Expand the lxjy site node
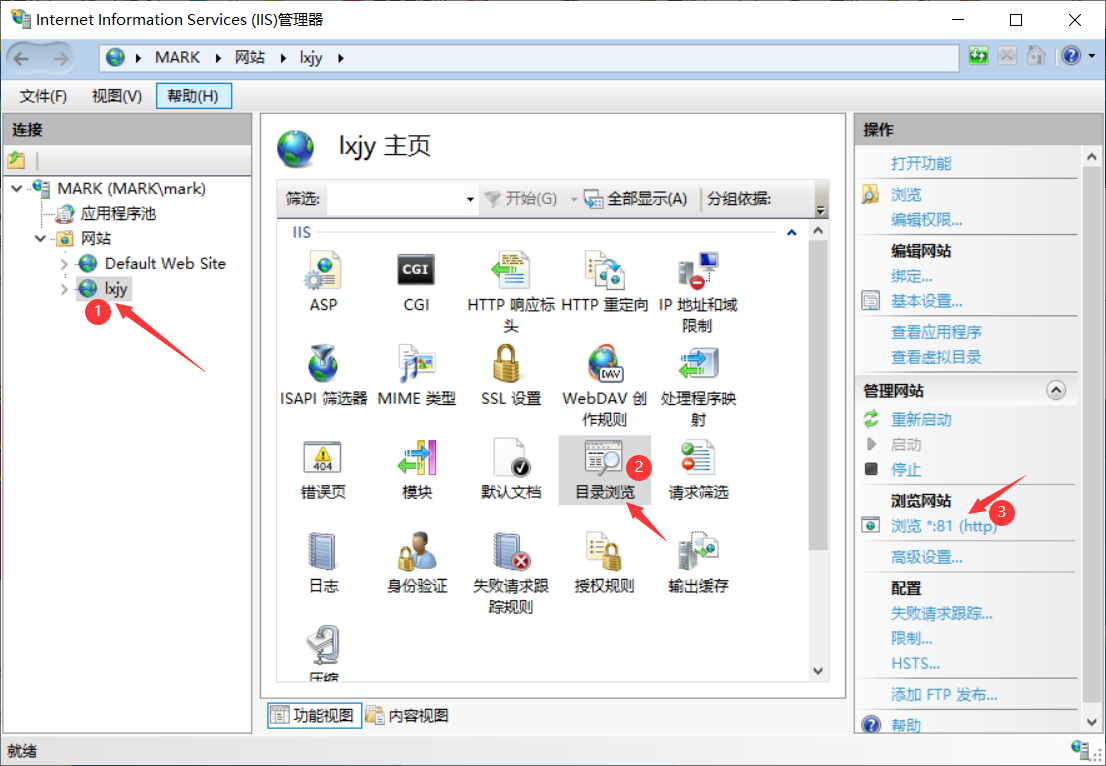Viewport: 1106px width, 766px height. (x=64, y=289)
